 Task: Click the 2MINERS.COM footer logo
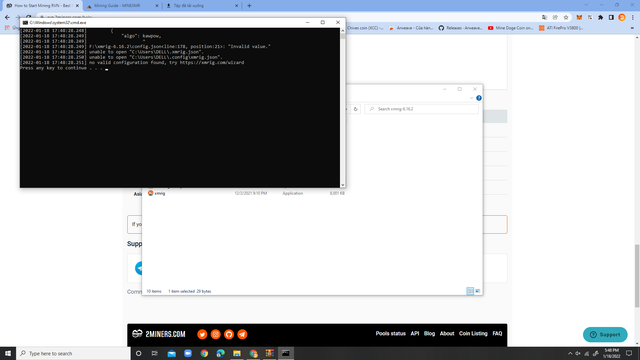pos(159,334)
